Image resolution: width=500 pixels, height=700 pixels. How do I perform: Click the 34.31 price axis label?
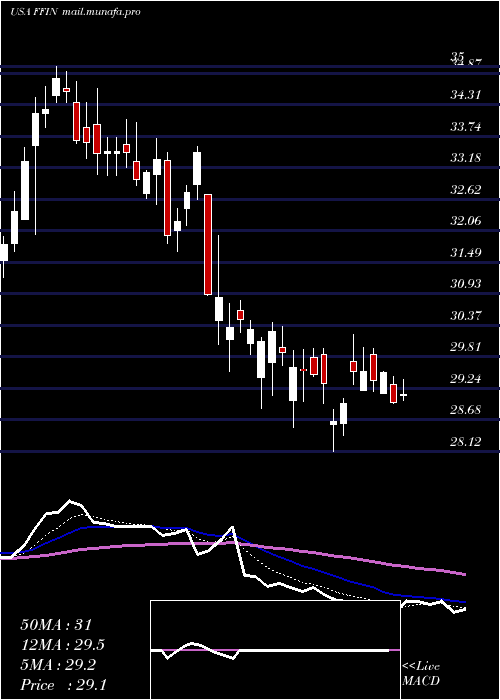click(x=465, y=95)
